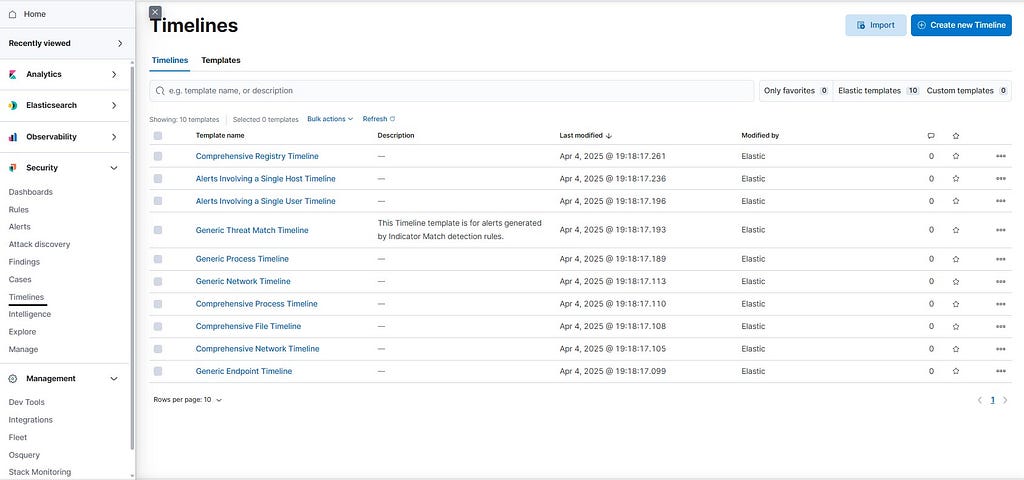Check the Comprehensive Registry Timeline checkbox

click(x=157, y=156)
